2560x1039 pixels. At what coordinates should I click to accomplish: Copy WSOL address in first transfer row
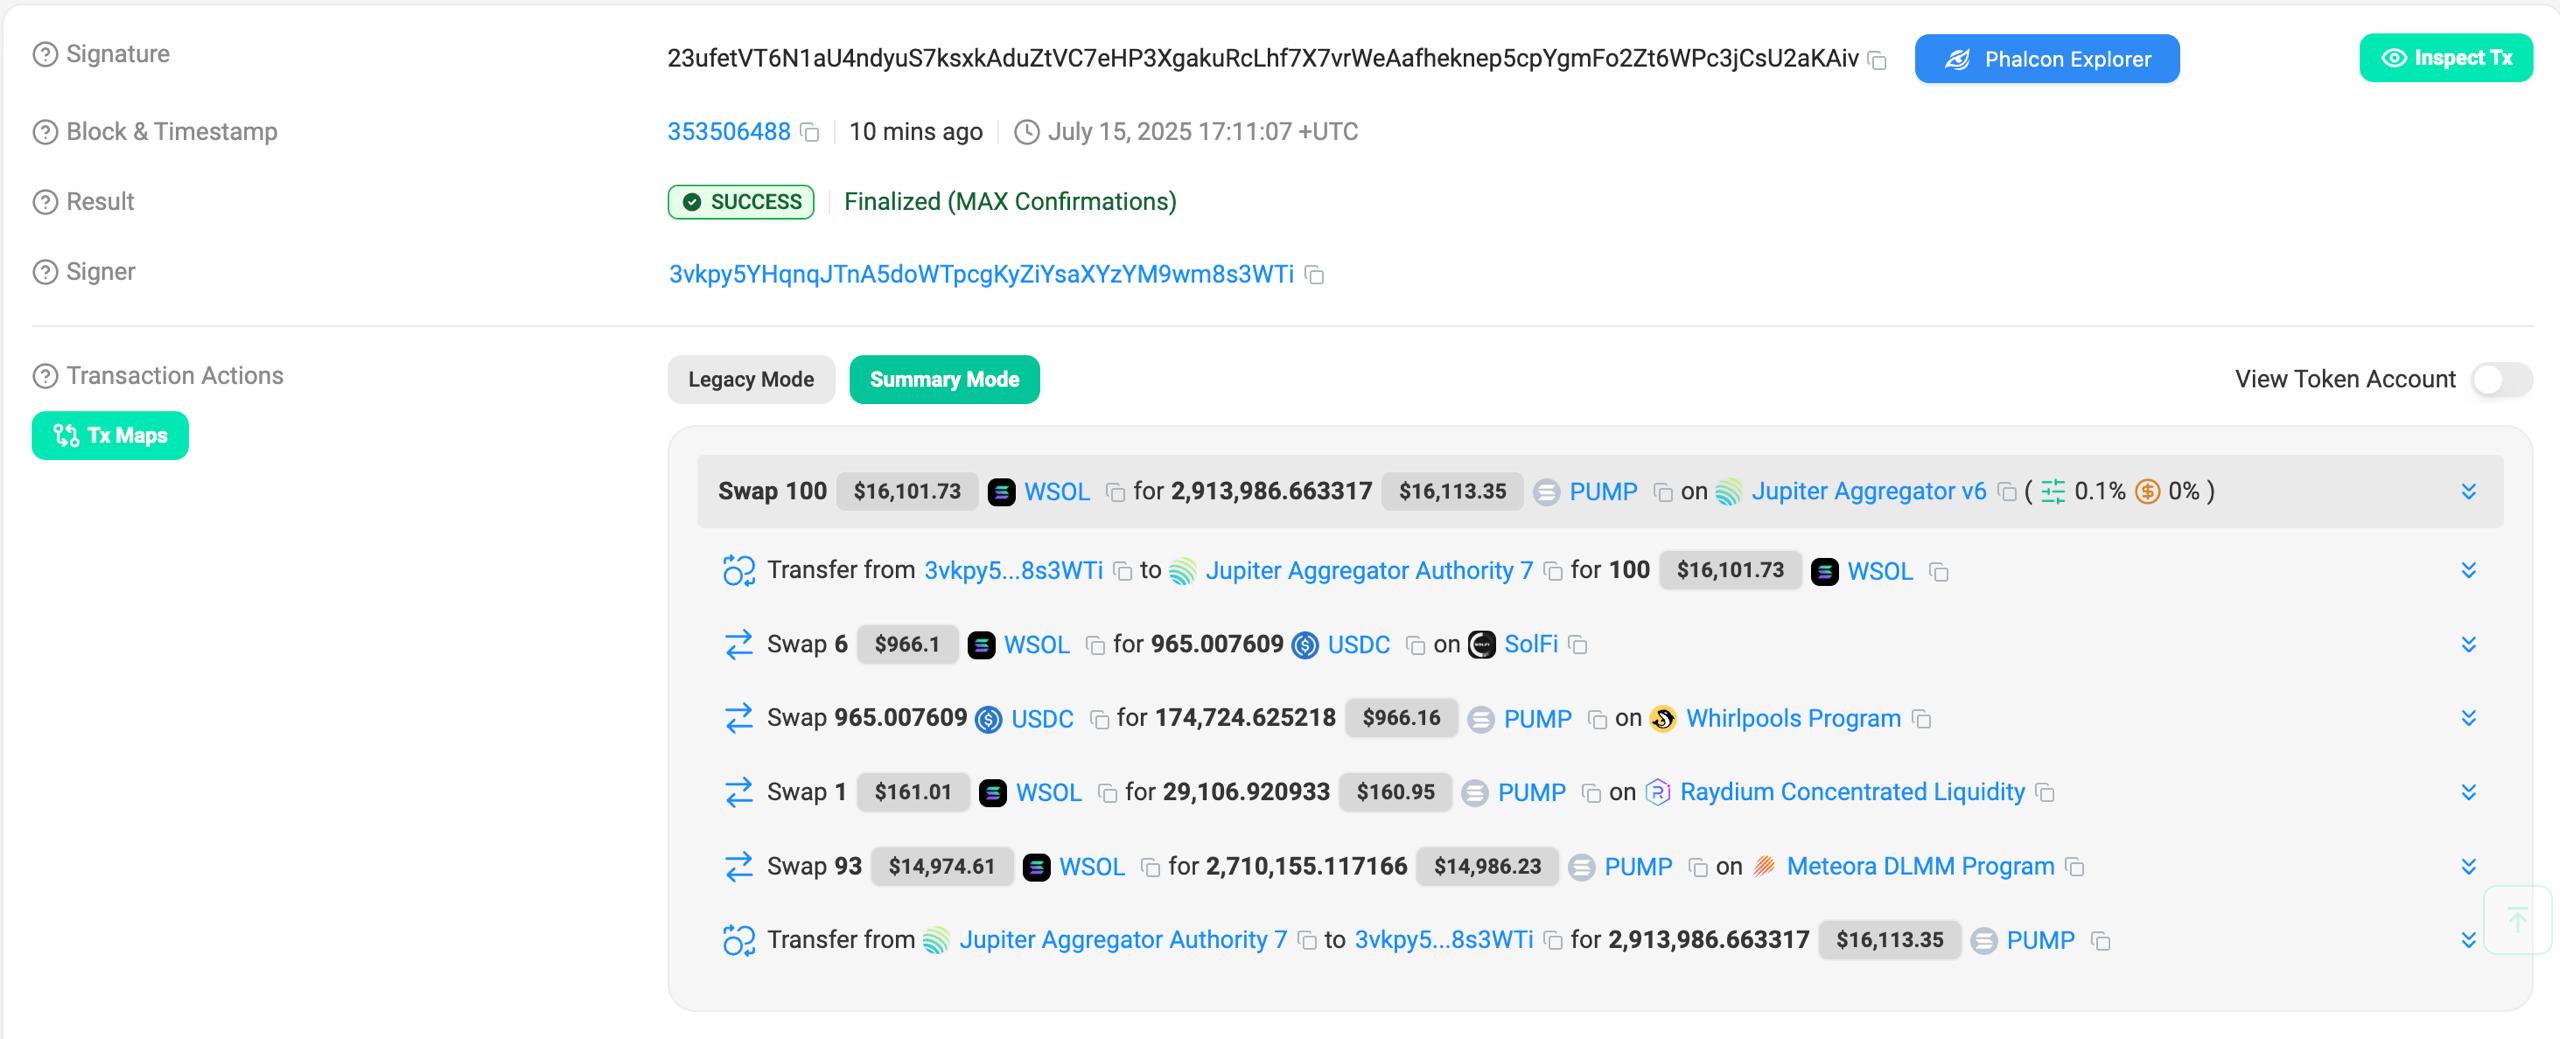click(x=1938, y=572)
